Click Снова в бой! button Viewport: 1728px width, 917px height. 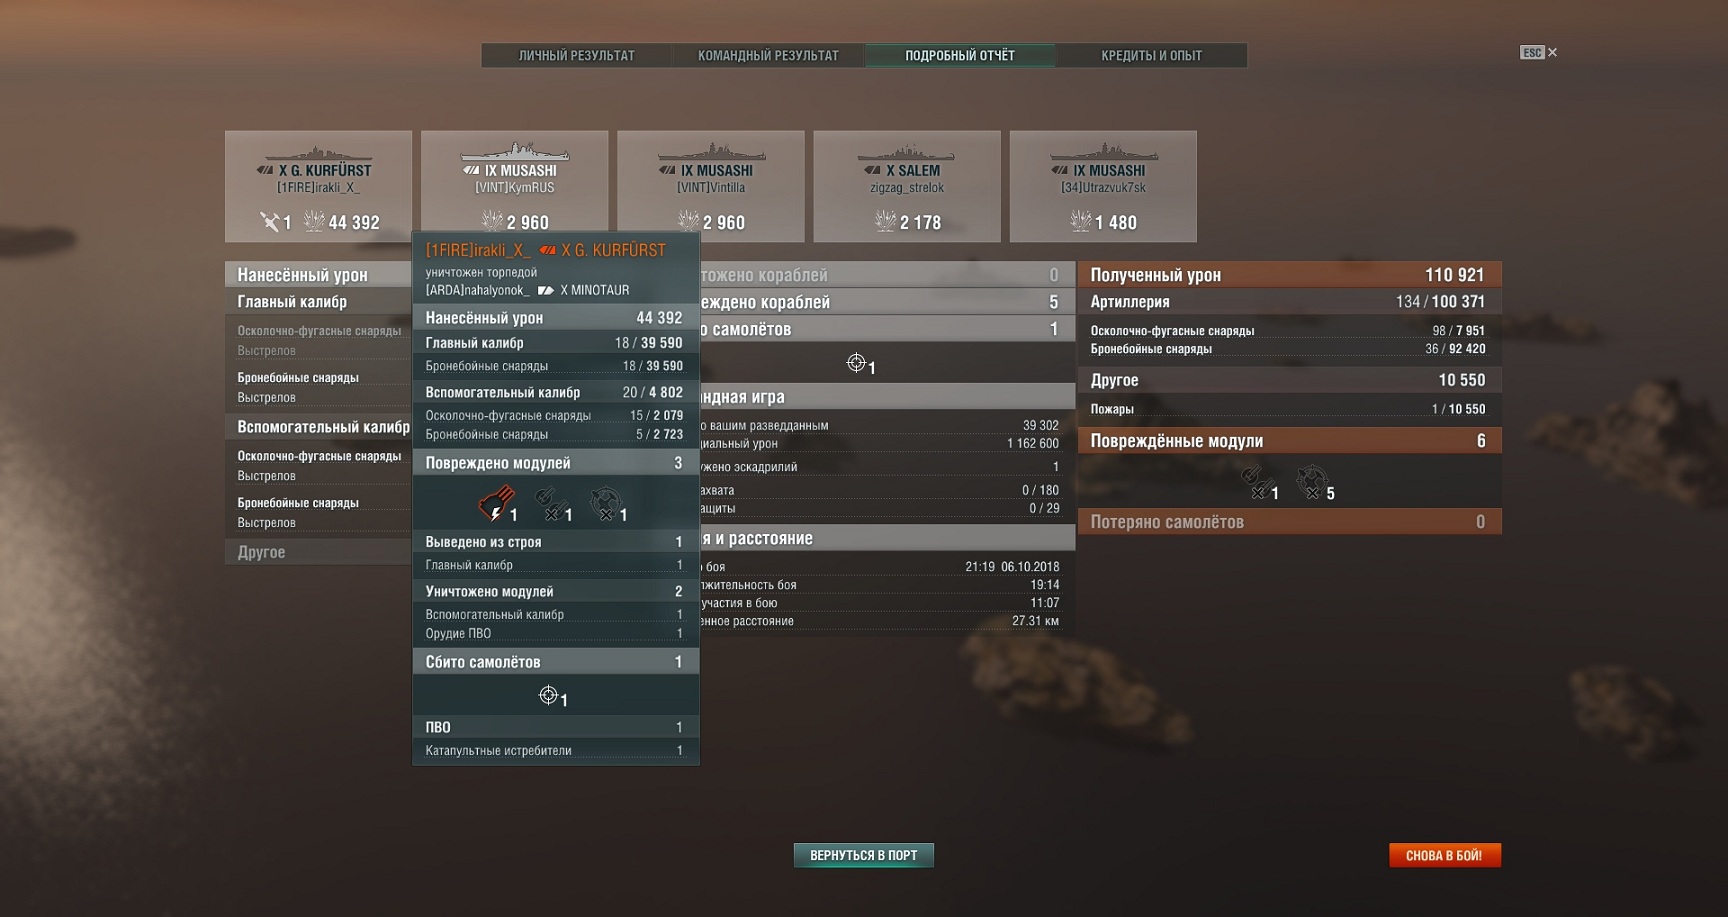pyautogui.click(x=1444, y=855)
